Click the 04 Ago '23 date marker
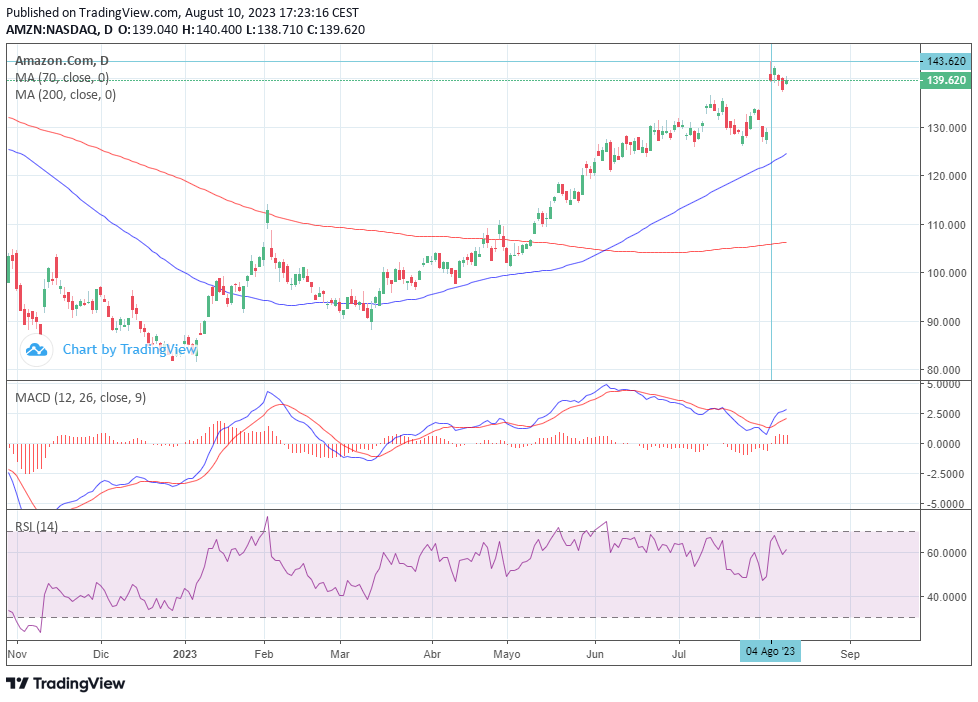978x702 pixels. pos(770,651)
